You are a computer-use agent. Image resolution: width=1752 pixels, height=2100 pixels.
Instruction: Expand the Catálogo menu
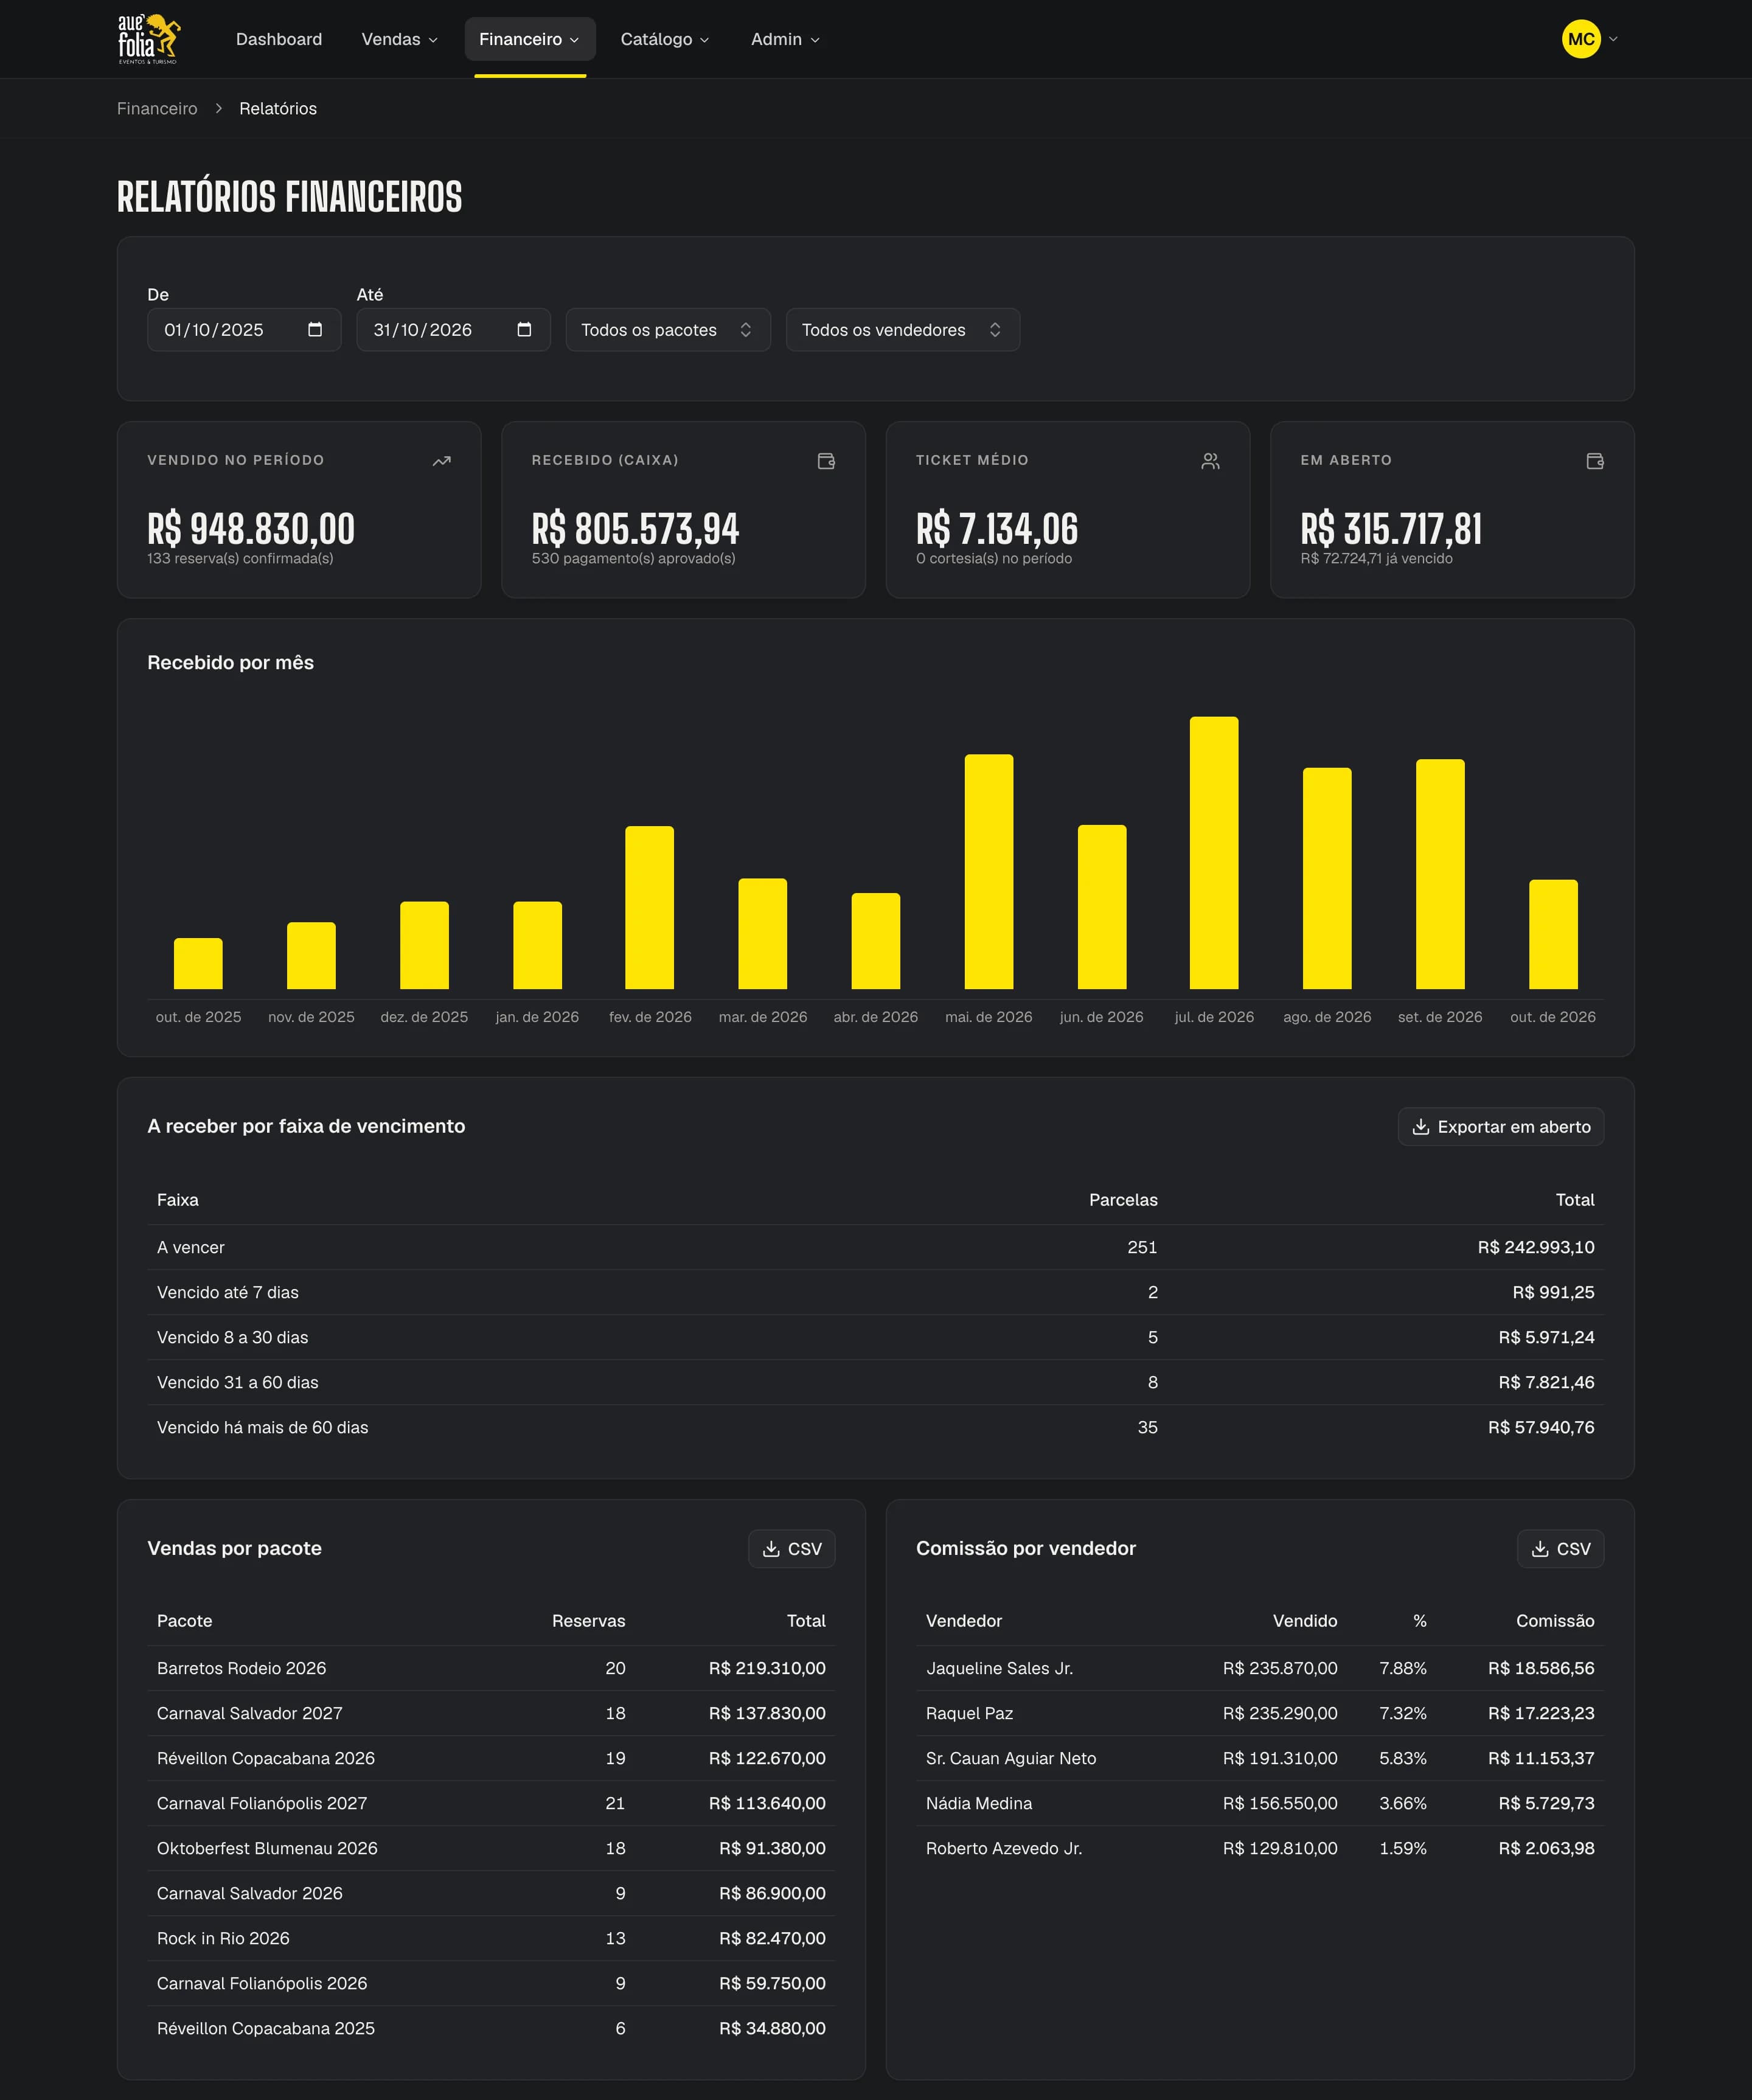665,39
